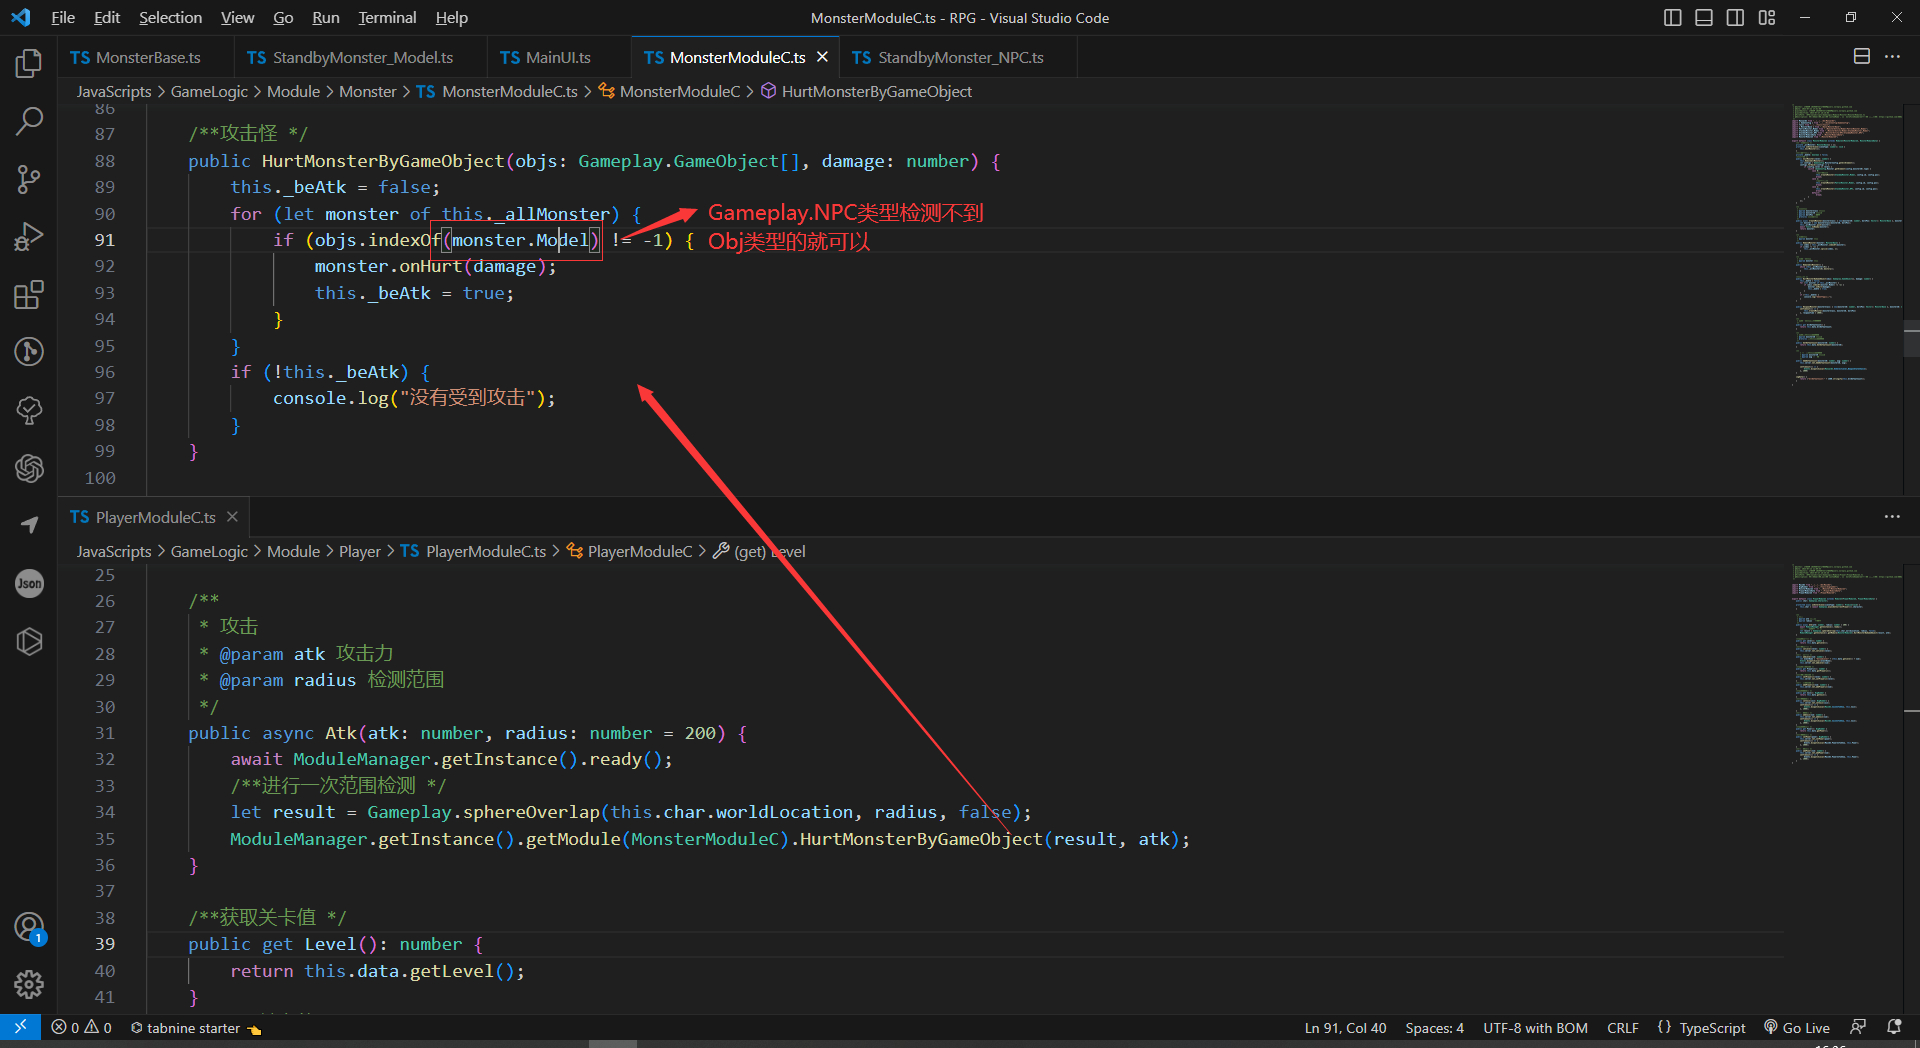Open the Accounts menu icon

tap(29, 928)
